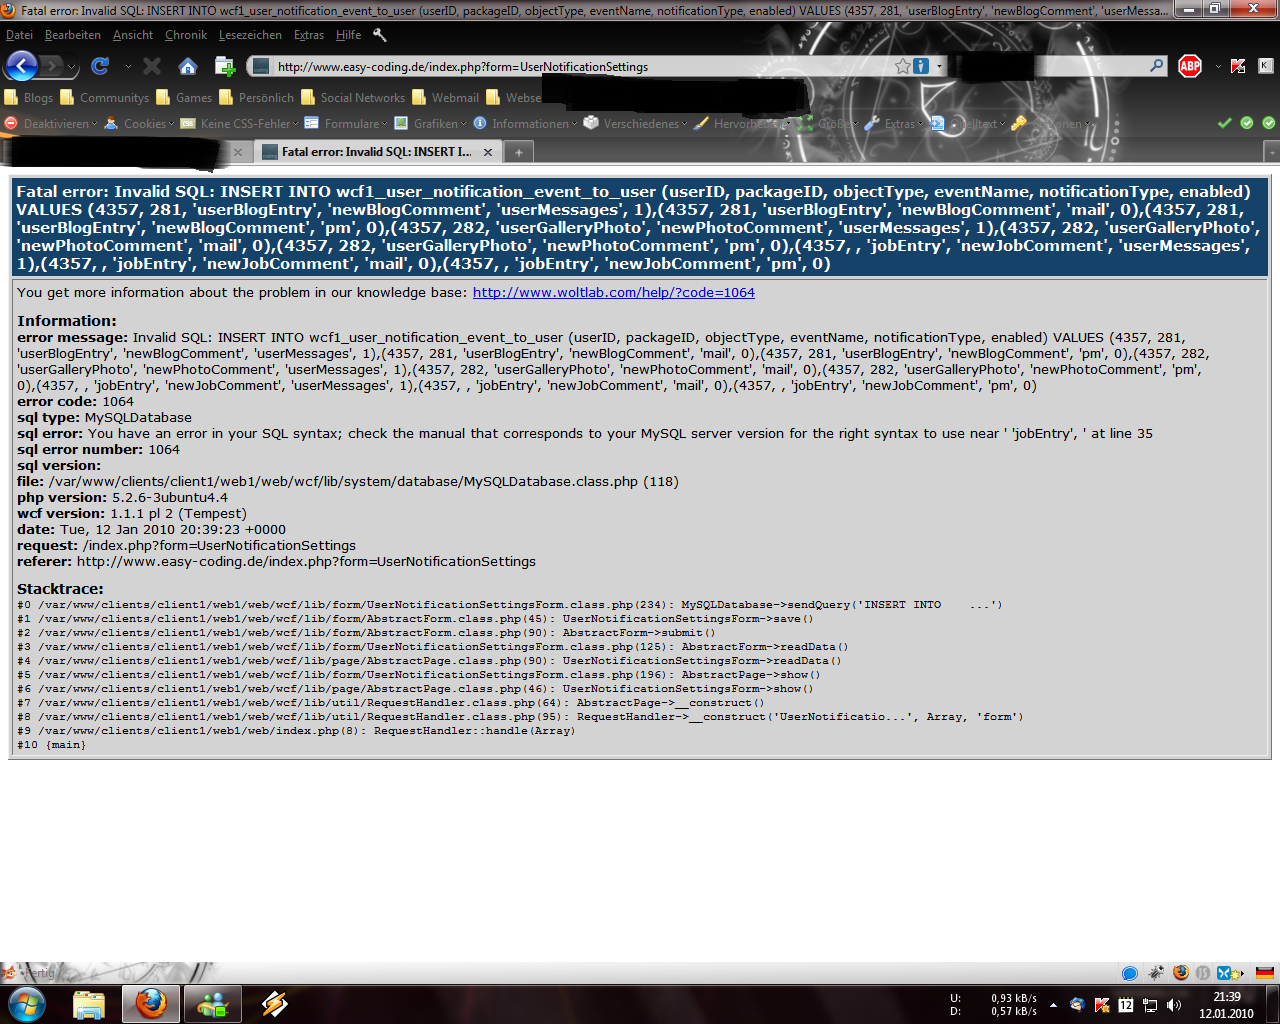This screenshot has width=1280, height=1024.
Task: Open the Chronik menu
Action: click(x=186, y=35)
